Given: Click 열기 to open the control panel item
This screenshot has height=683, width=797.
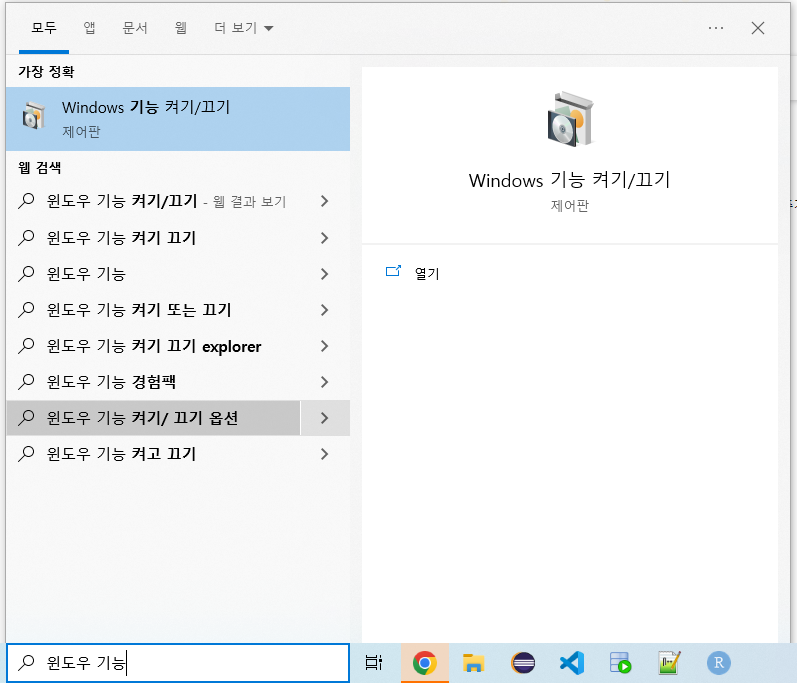Looking at the screenshot, I should point(427,273).
